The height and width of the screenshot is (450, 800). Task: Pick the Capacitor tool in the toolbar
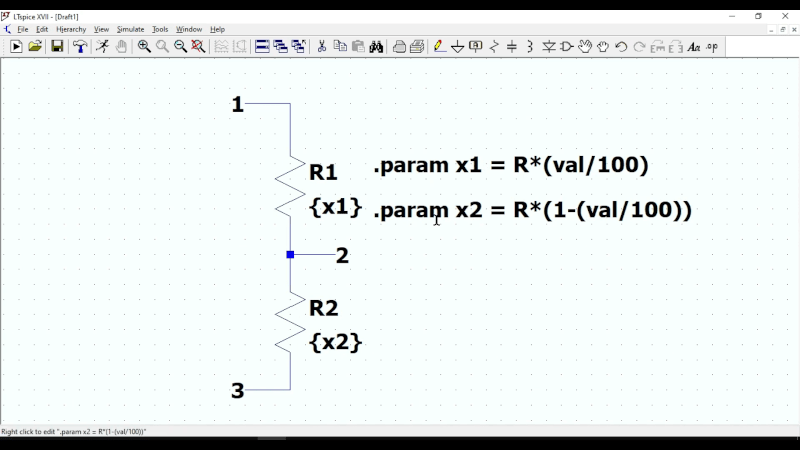pos(512,47)
